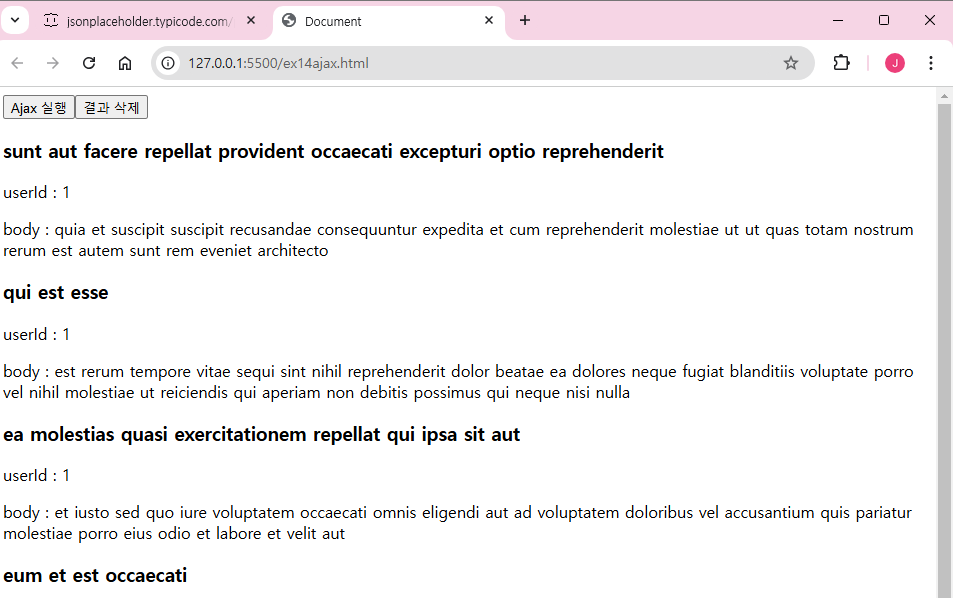
Task: Bookmark this page with star icon
Action: pos(790,63)
